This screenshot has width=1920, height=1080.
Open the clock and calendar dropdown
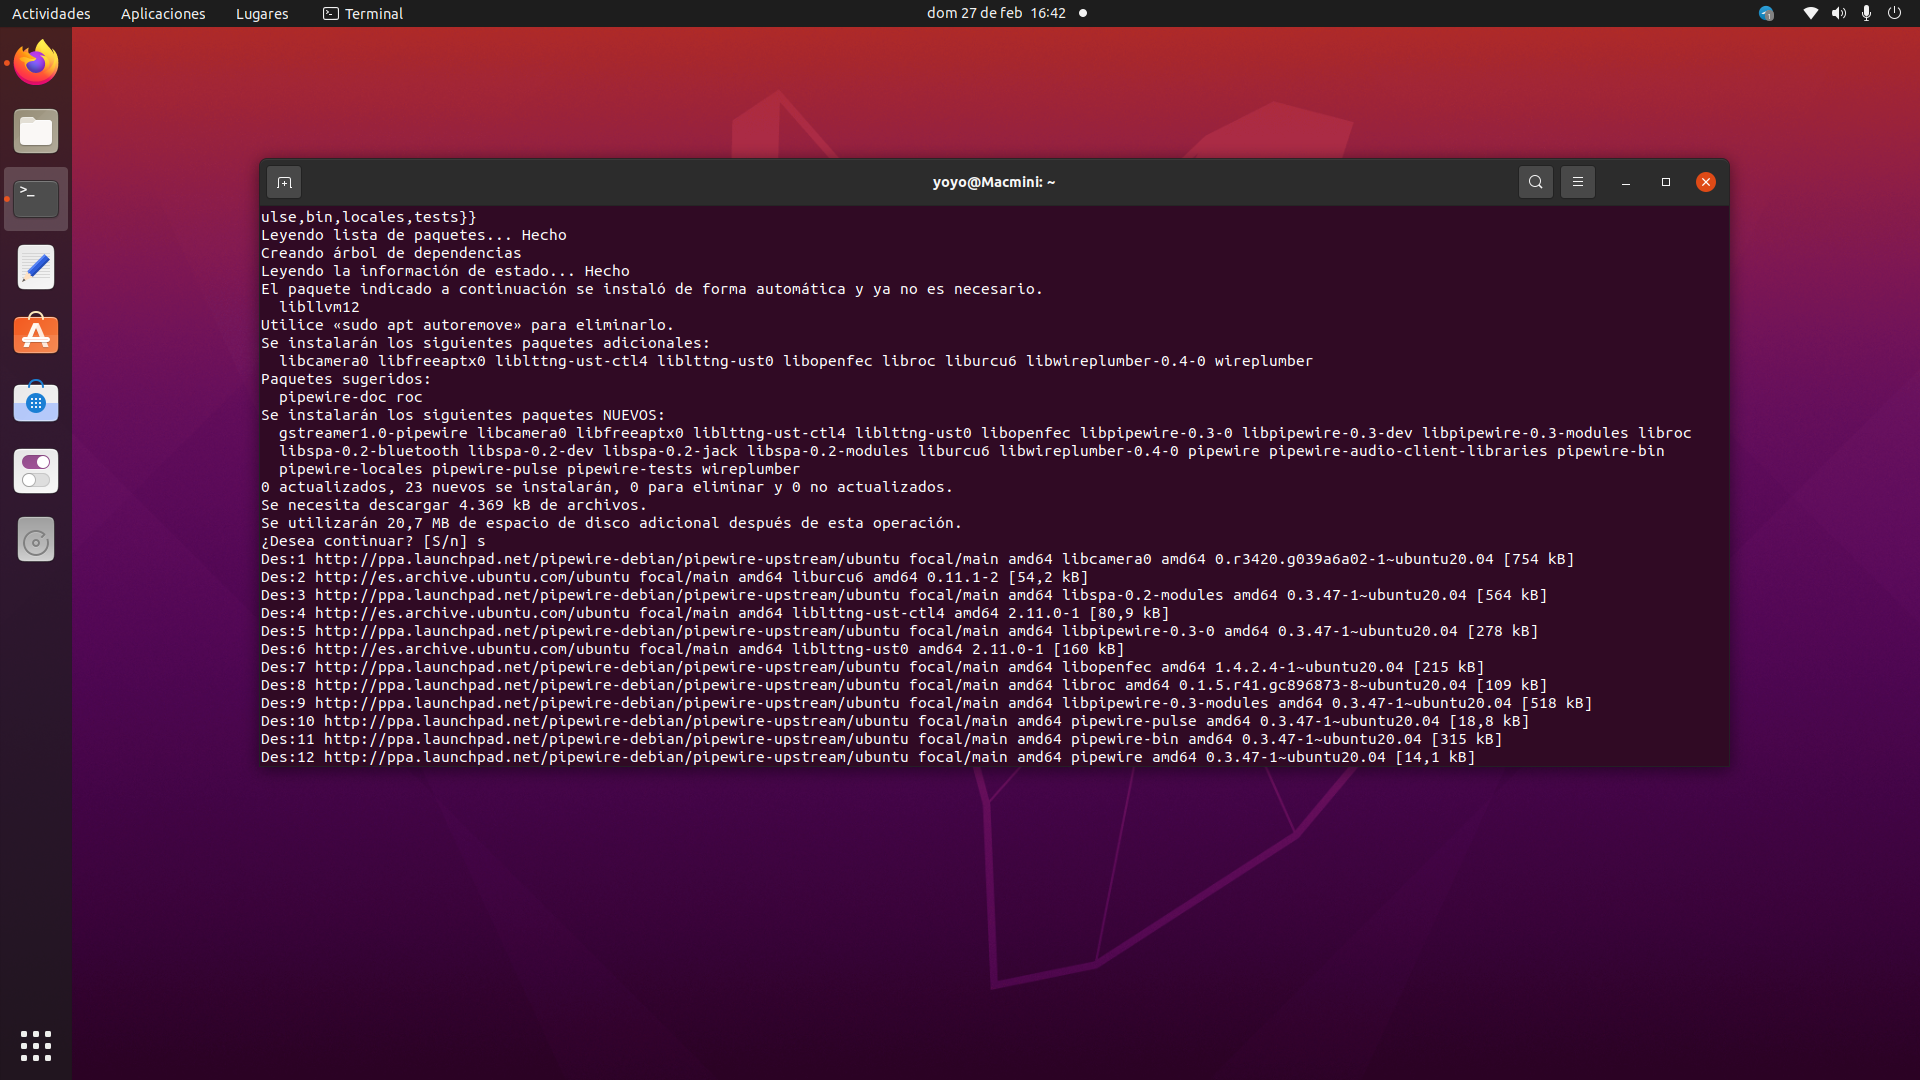[995, 13]
